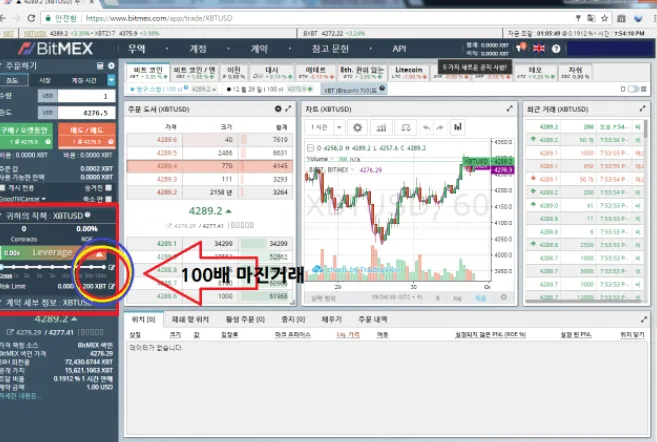657x442 pixels.
Task: Open GoodTillCancel time-in-force dropdown
Action: point(23,199)
